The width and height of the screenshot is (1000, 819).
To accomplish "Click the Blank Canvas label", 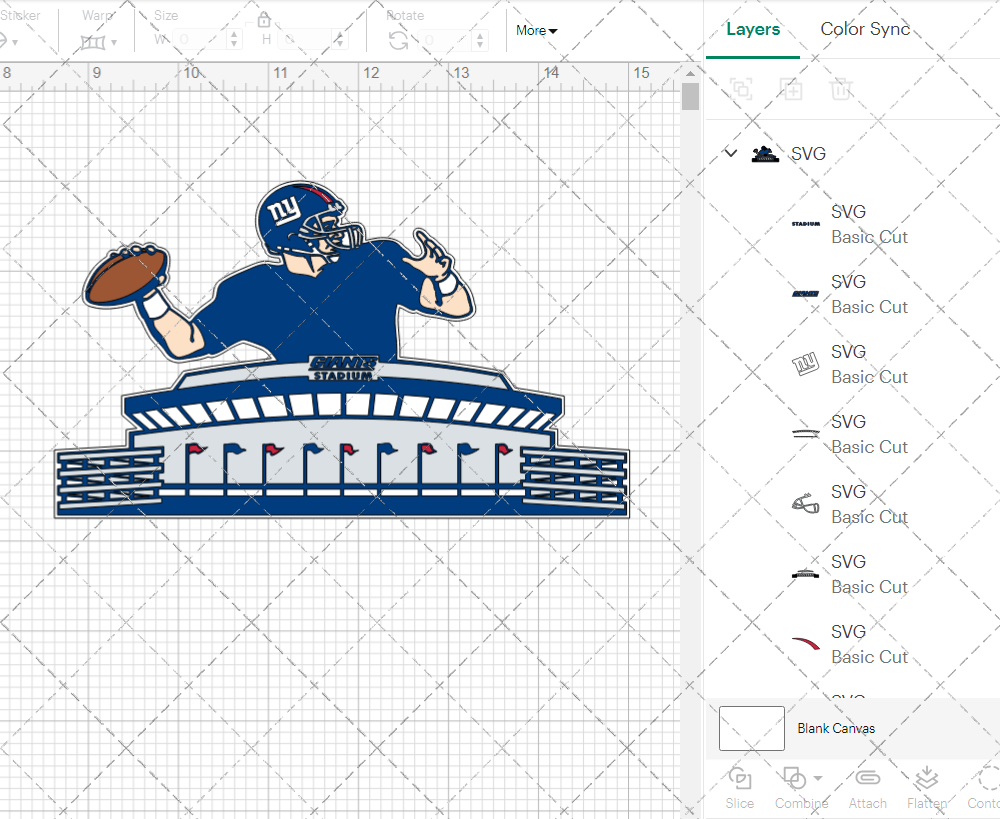I will [x=836, y=728].
